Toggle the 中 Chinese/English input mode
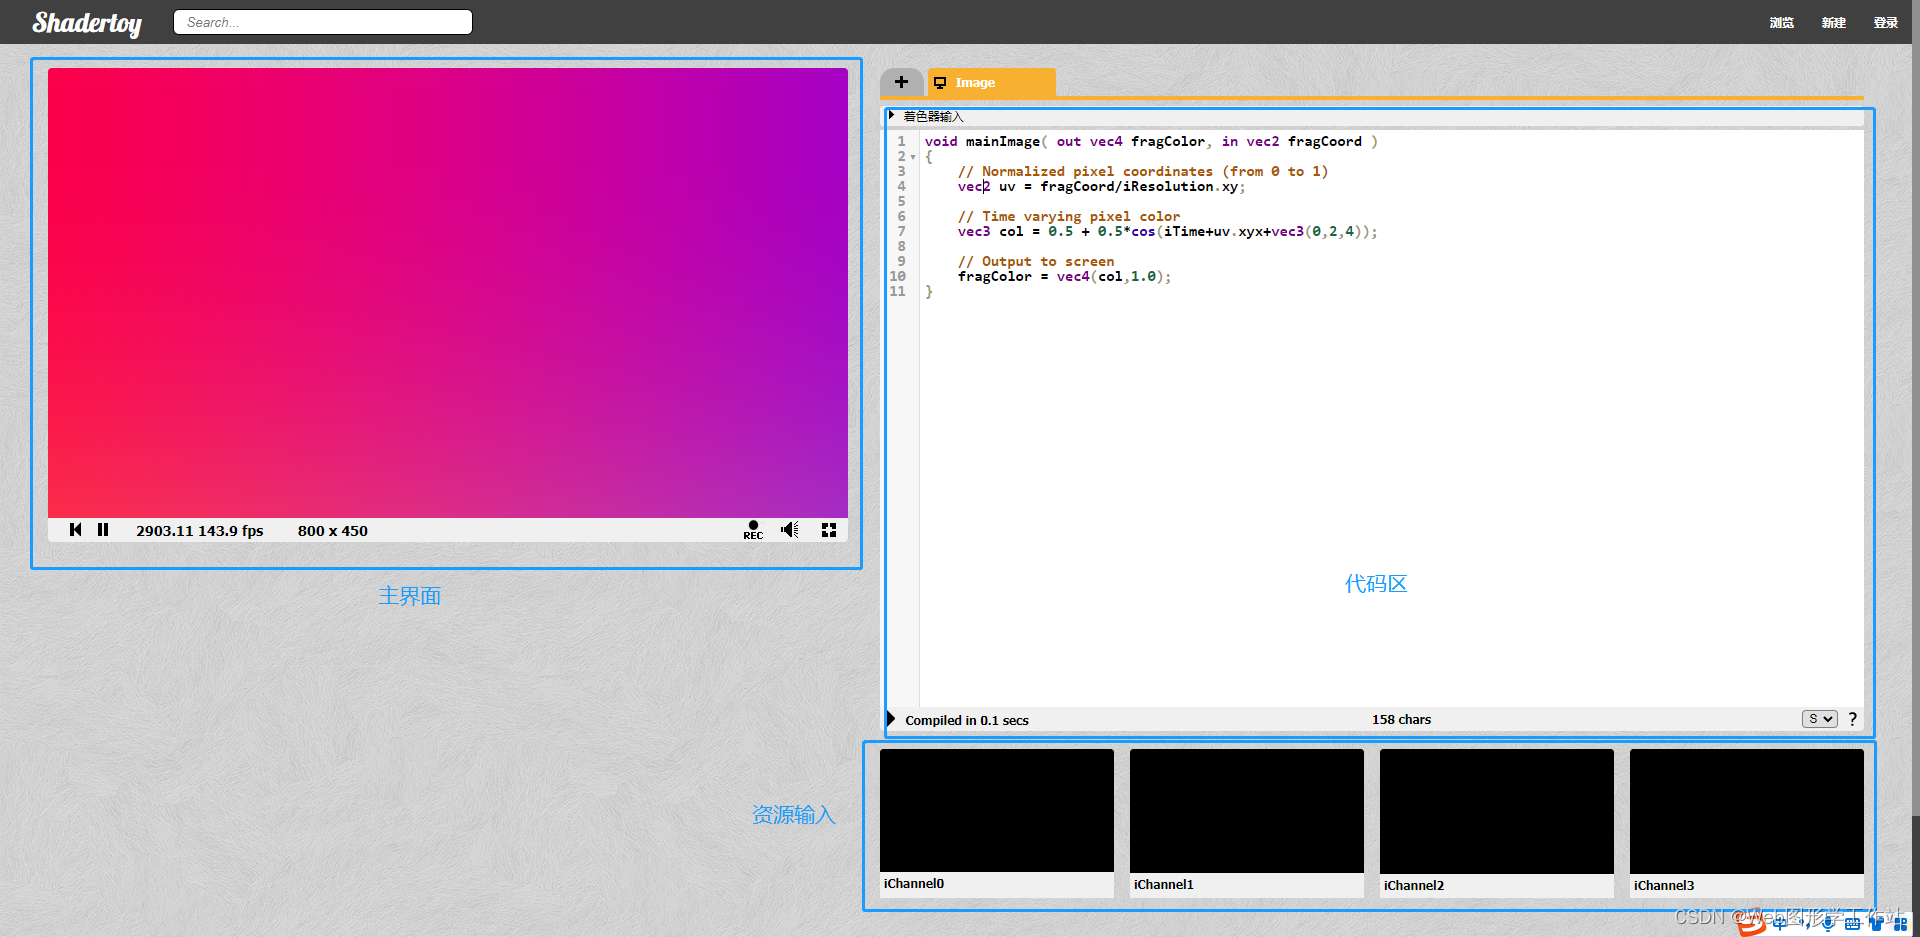The height and width of the screenshot is (937, 1920). [1780, 924]
